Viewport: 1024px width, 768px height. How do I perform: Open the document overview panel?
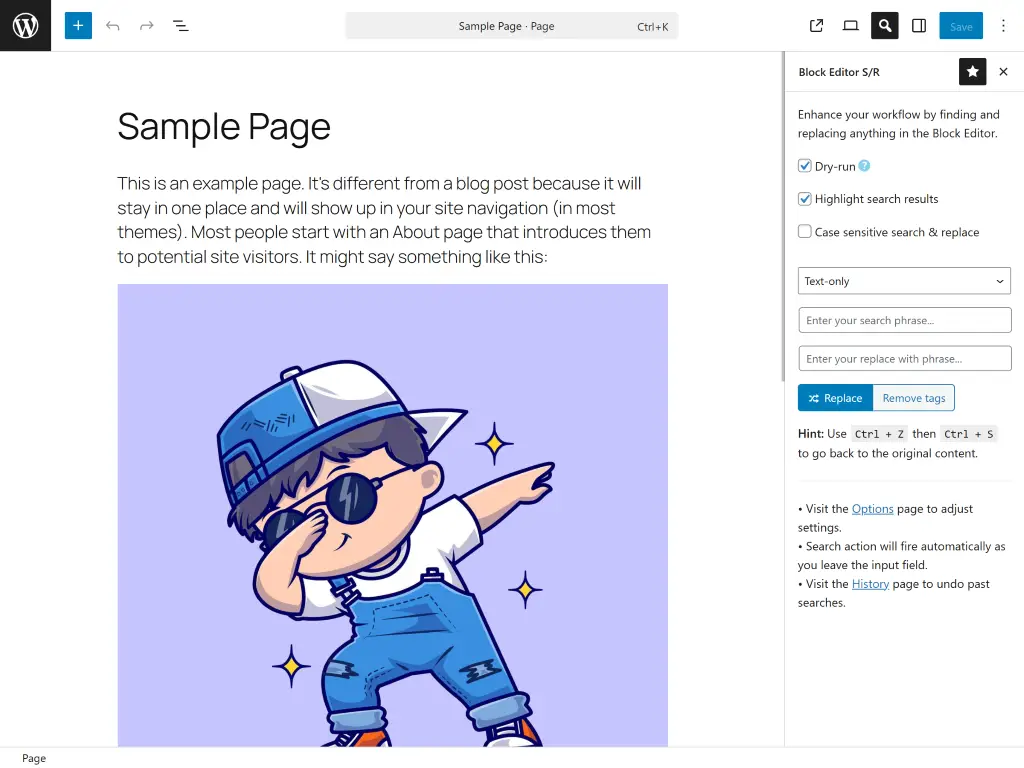(x=181, y=25)
